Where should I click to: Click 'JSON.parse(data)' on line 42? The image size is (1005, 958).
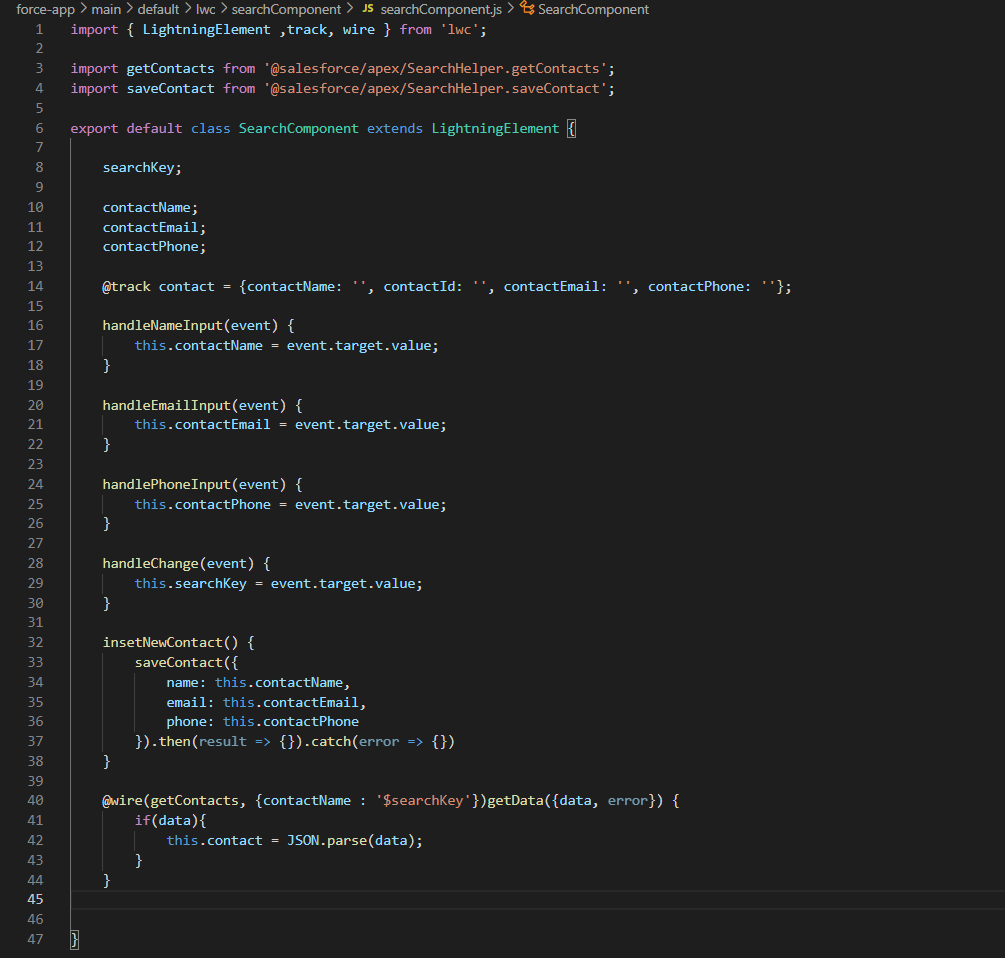coord(351,840)
